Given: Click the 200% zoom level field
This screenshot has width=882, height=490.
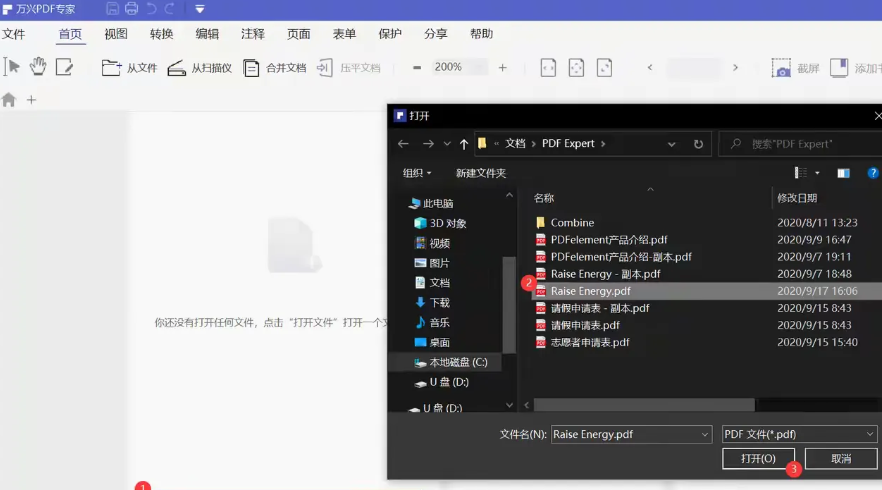Looking at the screenshot, I should pyautogui.click(x=460, y=67).
